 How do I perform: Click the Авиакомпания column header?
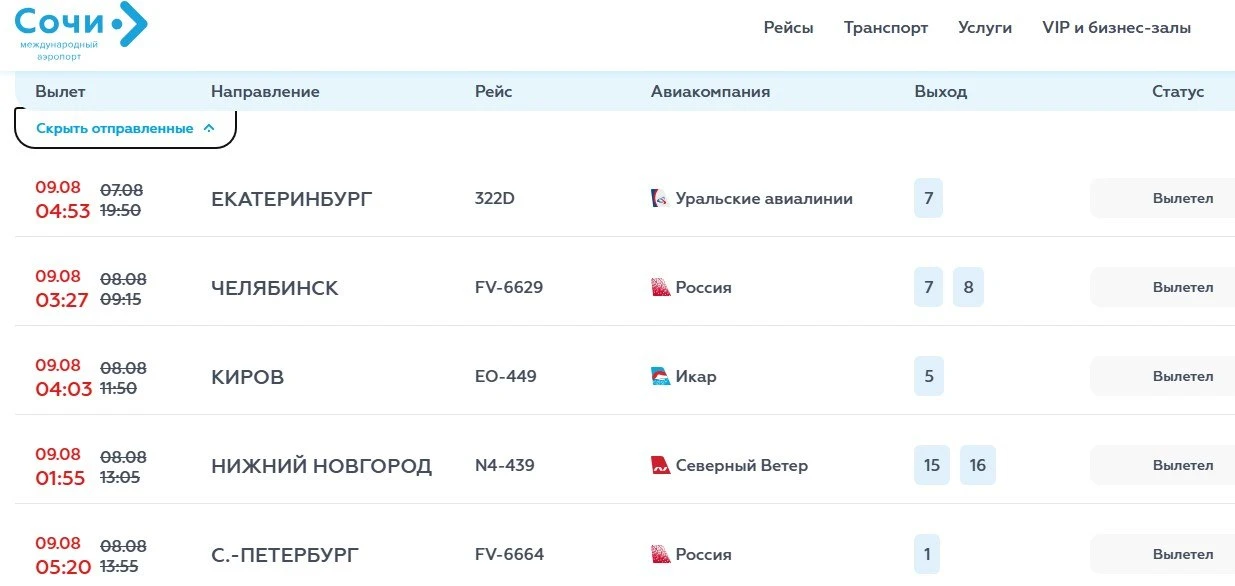pos(710,91)
